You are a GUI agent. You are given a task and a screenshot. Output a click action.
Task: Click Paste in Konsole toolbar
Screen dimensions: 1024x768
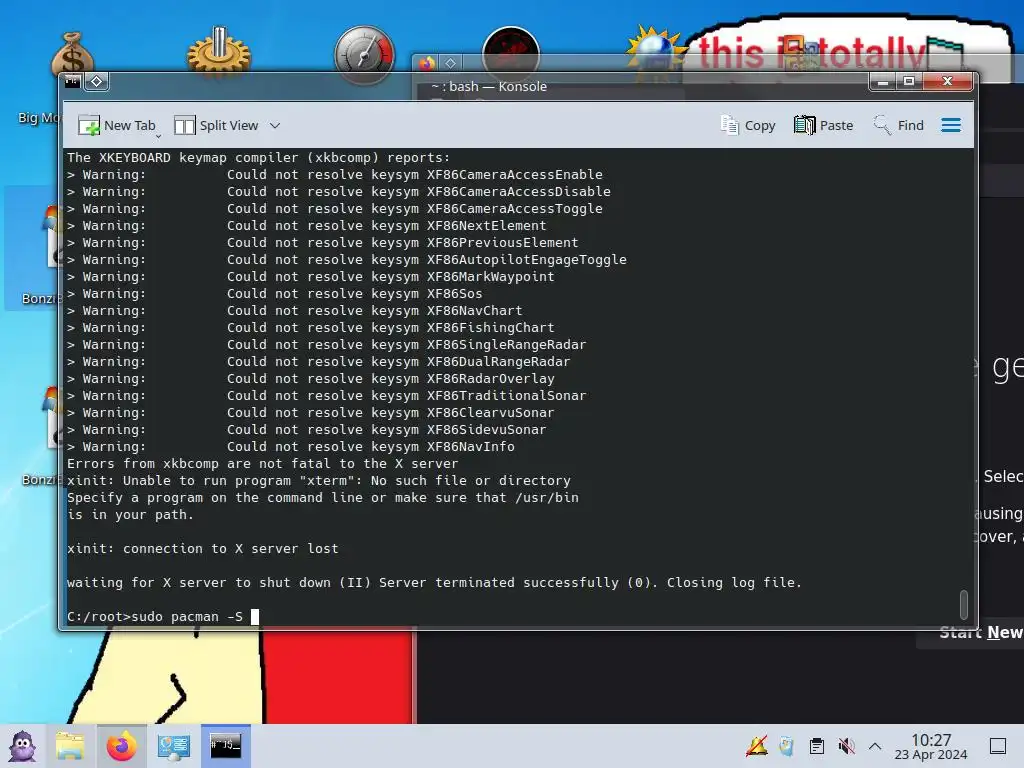[824, 125]
